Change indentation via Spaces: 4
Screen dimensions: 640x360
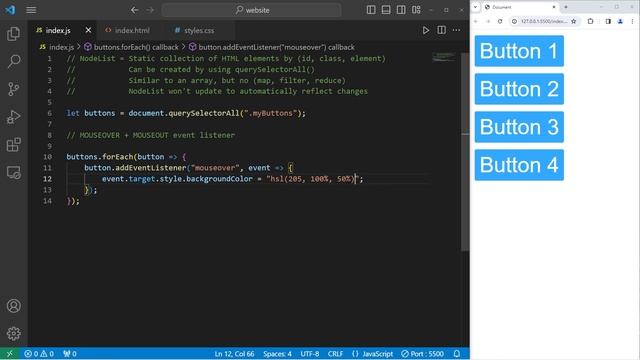277,353
